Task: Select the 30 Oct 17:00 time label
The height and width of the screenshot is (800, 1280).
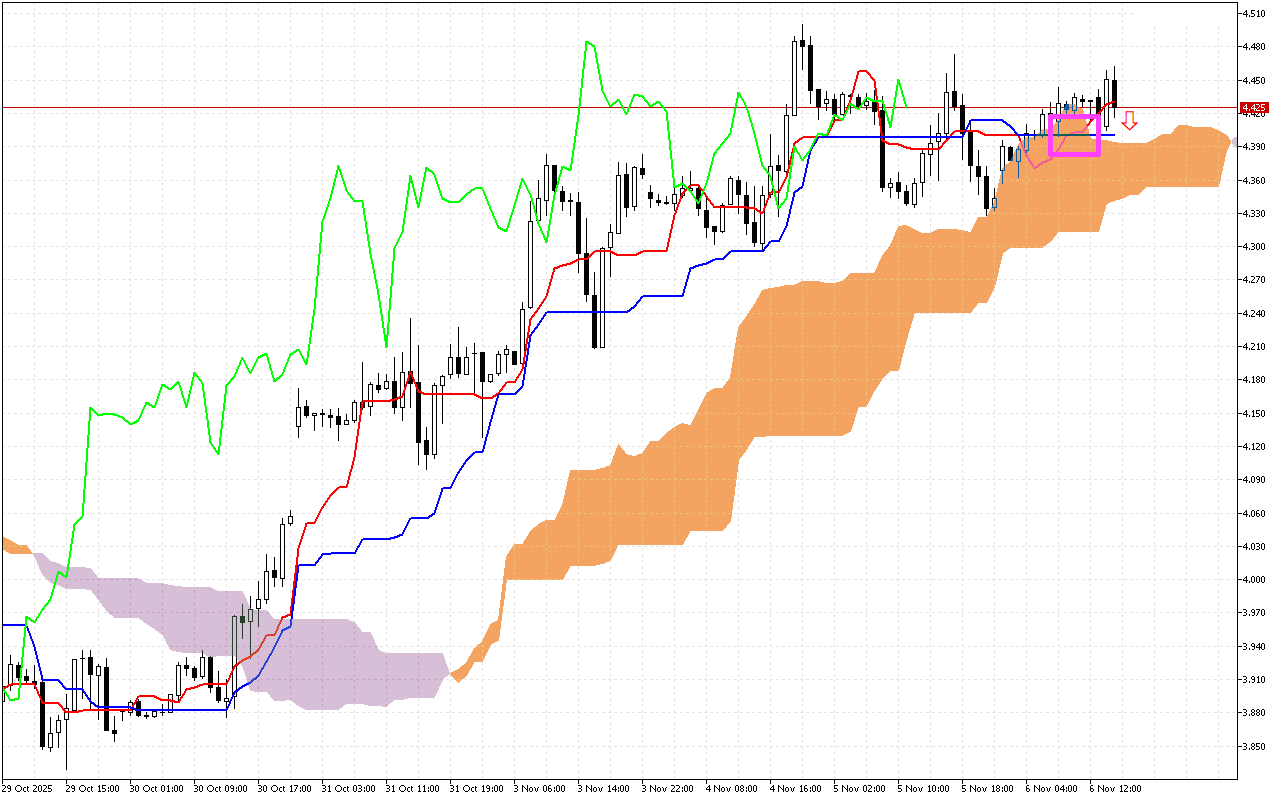Action: tap(284, 789)
